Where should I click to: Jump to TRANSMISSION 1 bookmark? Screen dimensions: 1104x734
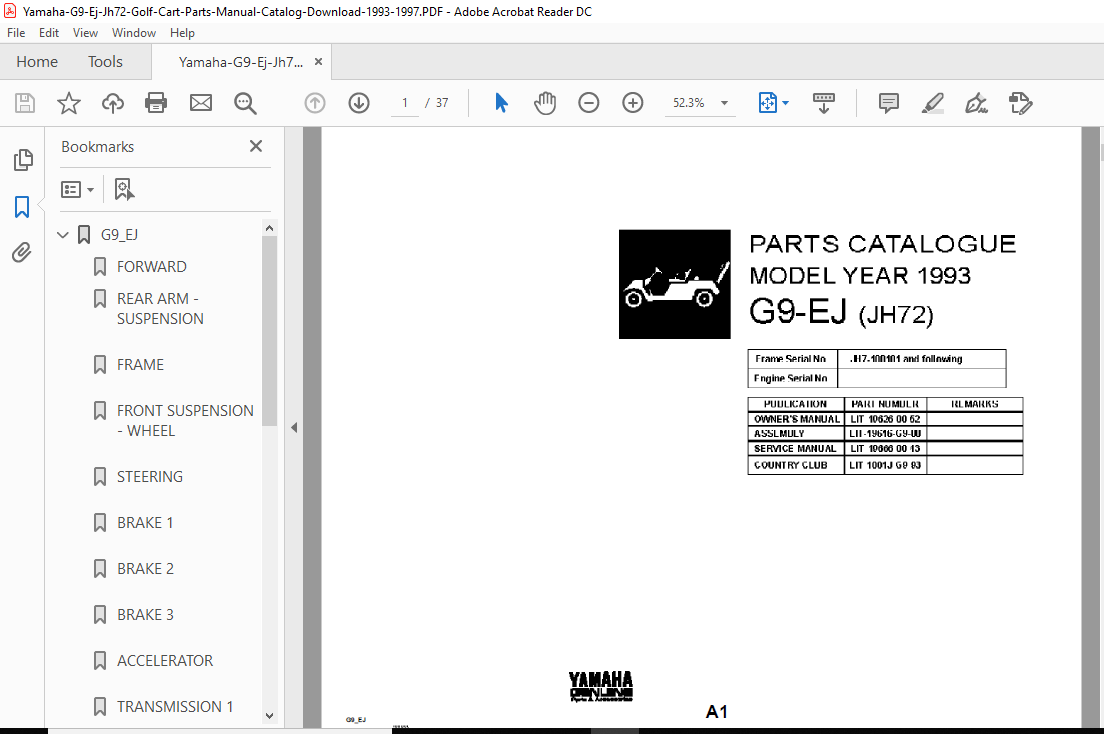click(175, 707)
